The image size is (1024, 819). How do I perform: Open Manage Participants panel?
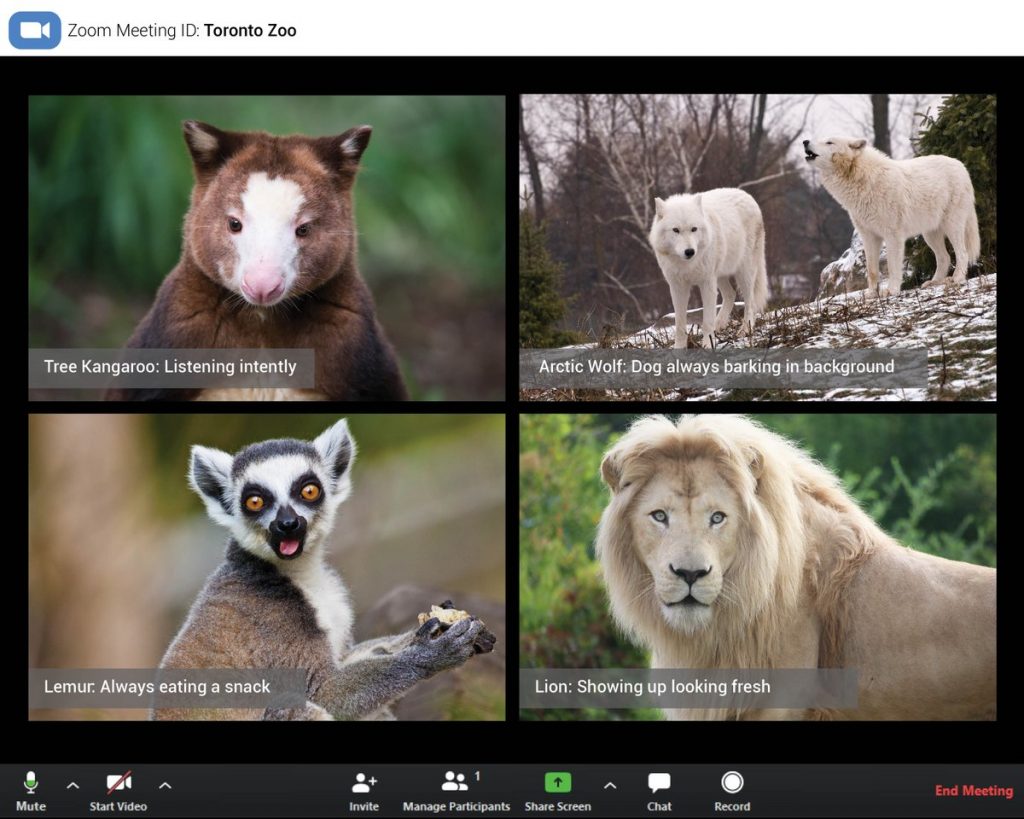coord(456,783)
